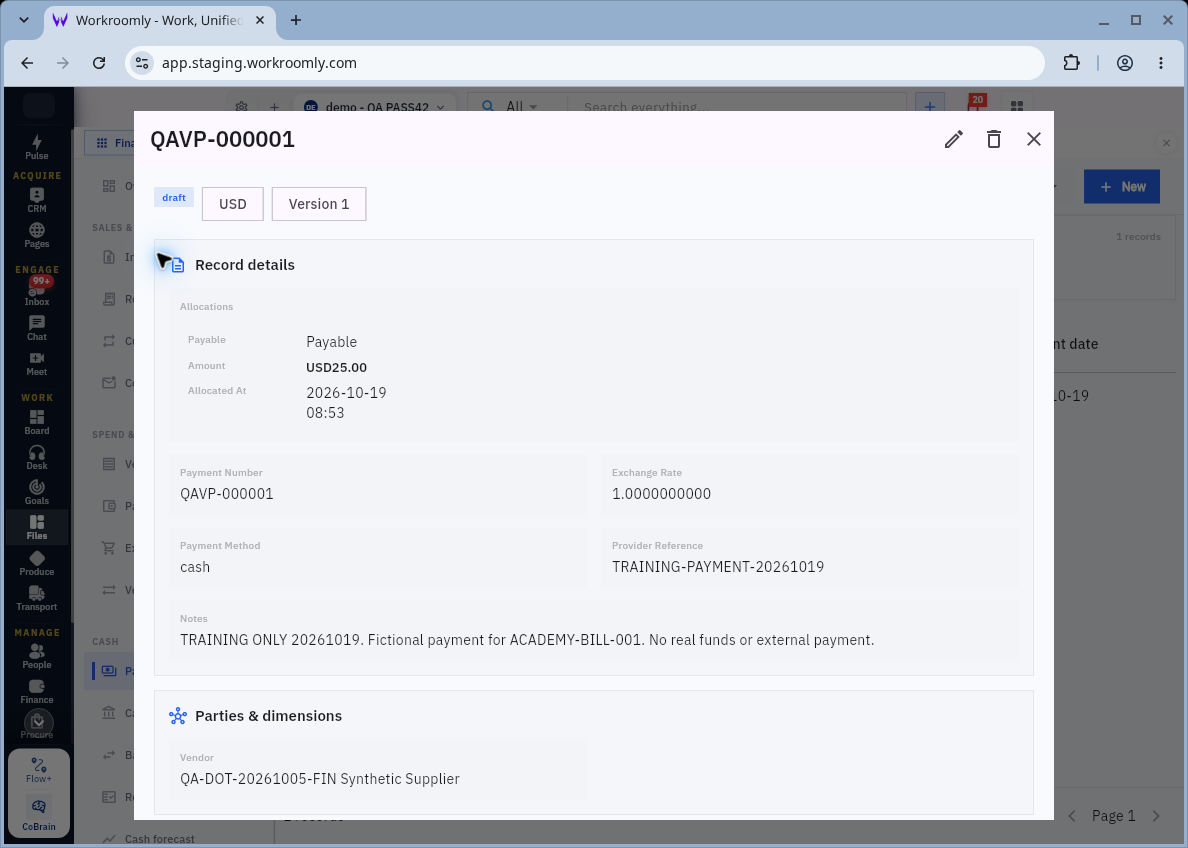Select the Workroomly browser tab
The image size is (1188, 848).
coord(159,20)
